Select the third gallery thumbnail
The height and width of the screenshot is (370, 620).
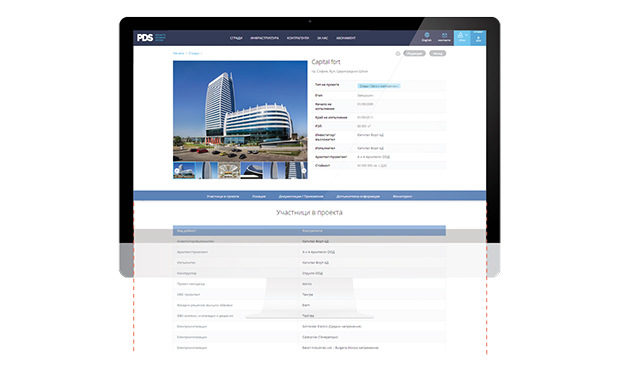click(x=229, y=170)
